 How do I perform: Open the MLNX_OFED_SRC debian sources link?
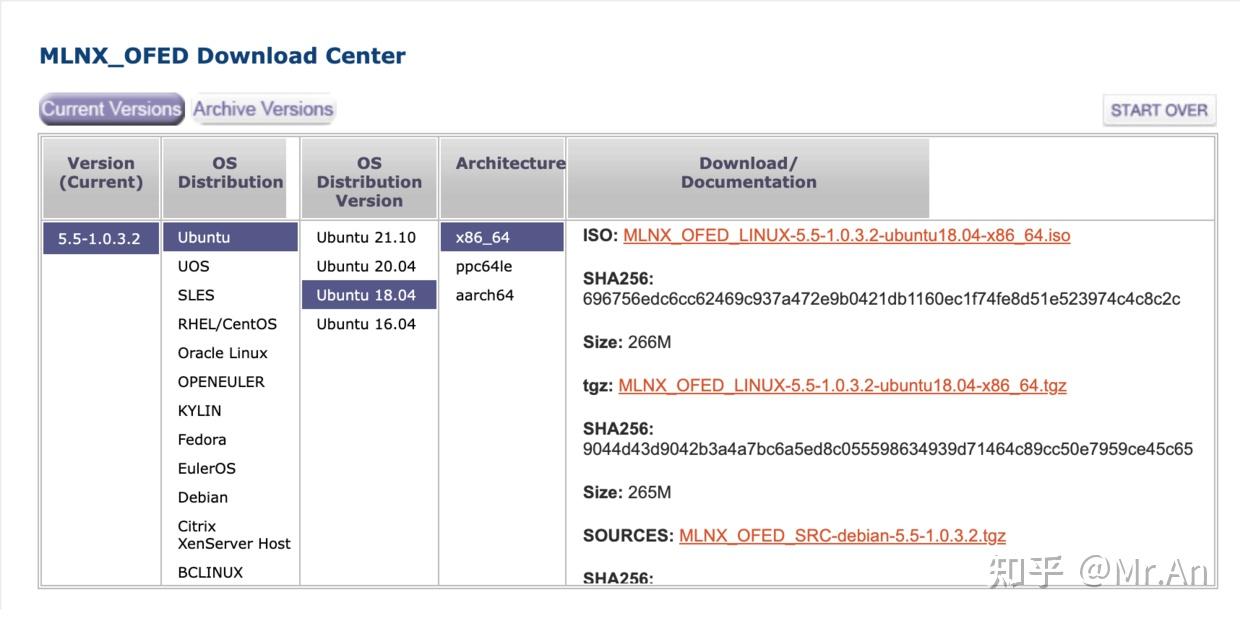(842, 535)
